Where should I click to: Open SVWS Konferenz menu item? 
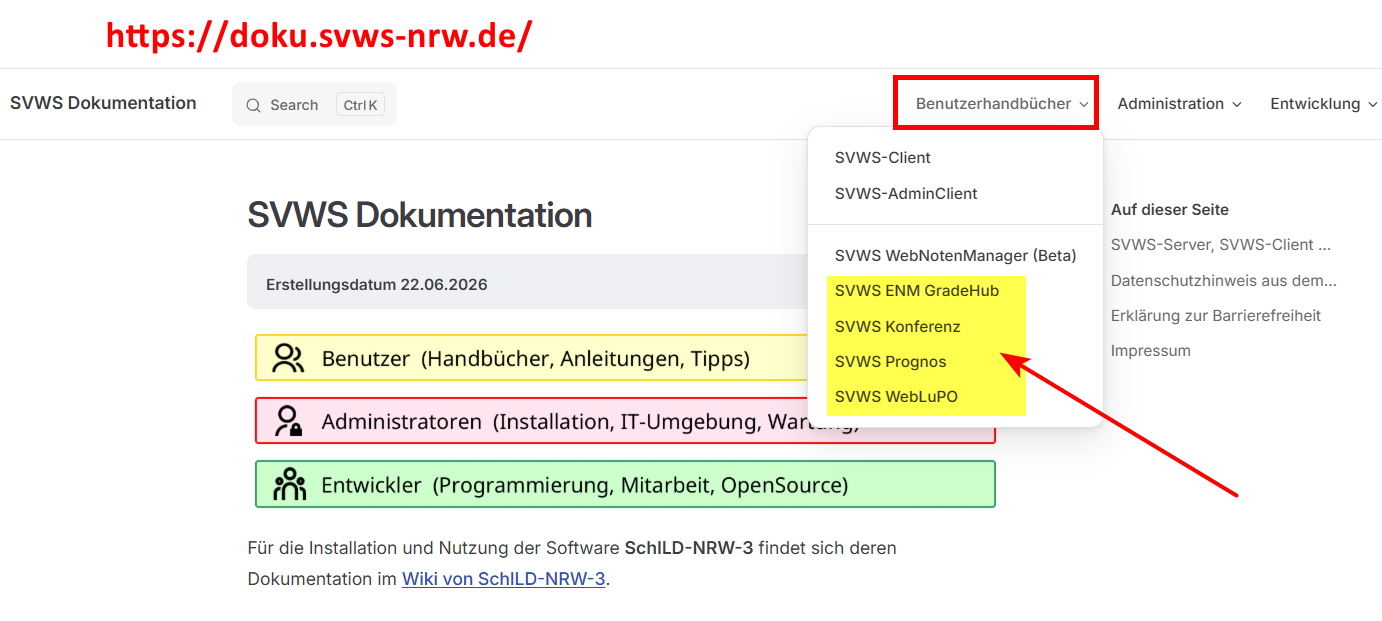[898, 326]
